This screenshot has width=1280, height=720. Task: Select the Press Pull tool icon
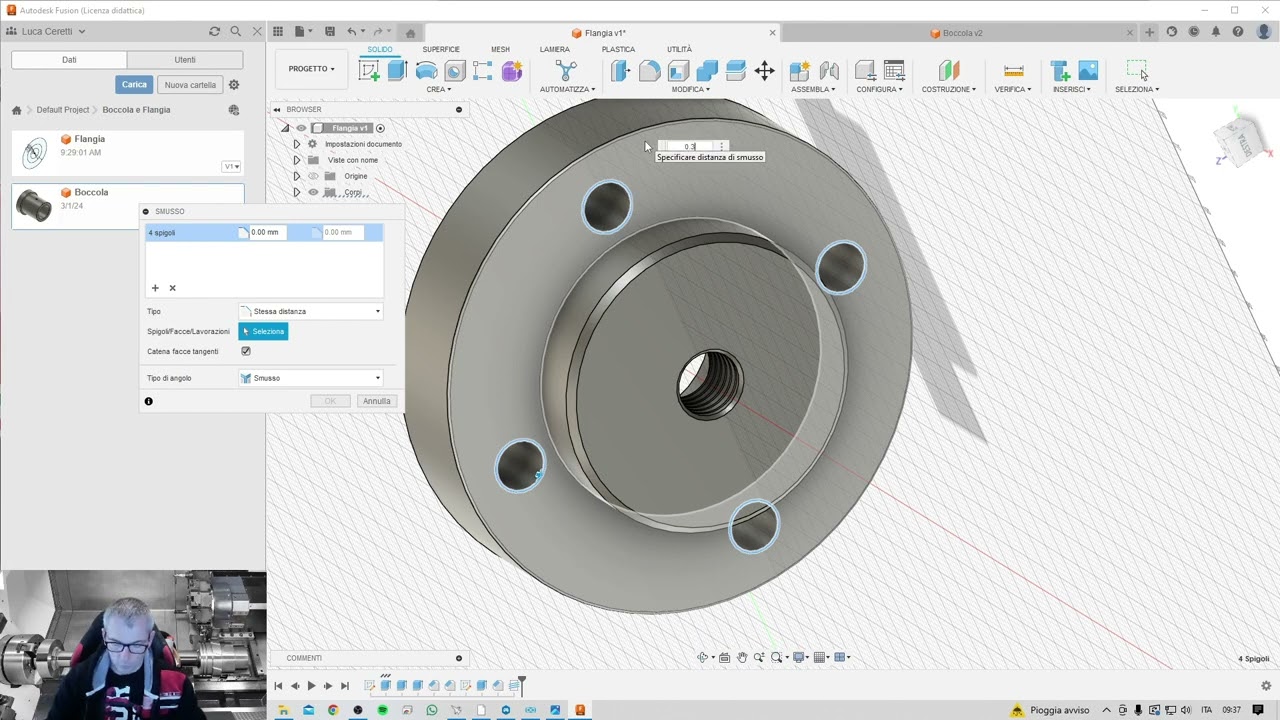pos(620,70)
